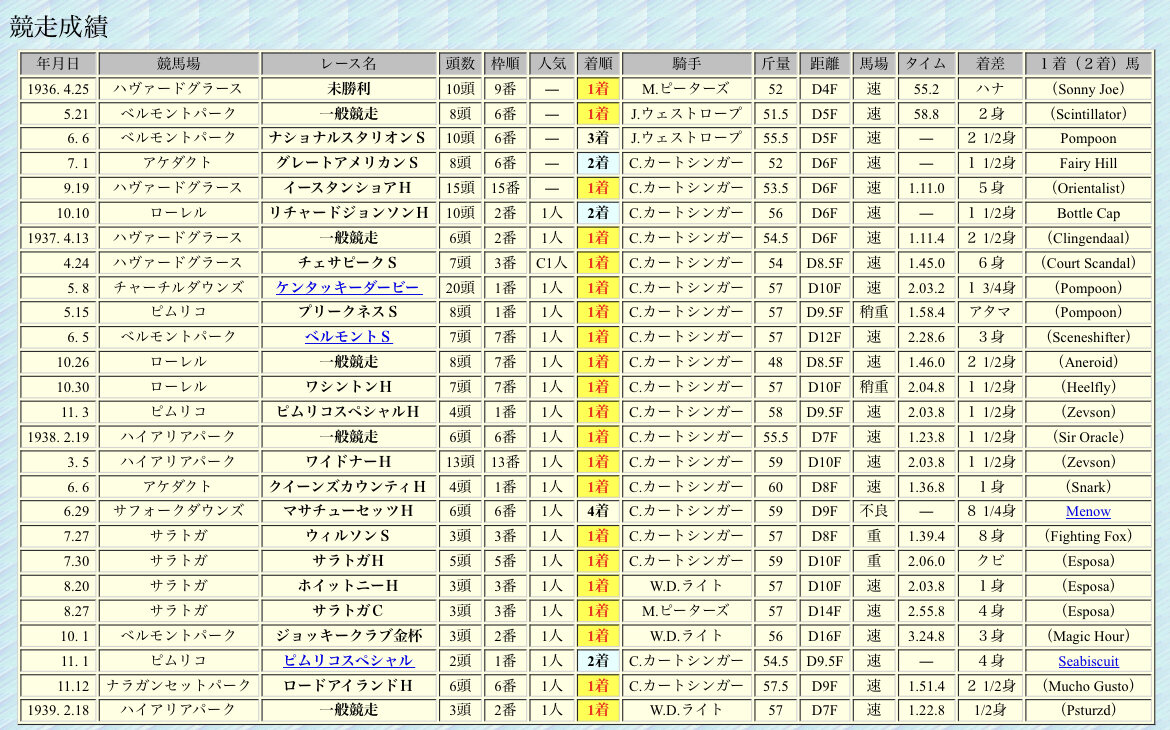
Task: Click the 1着(2着)馬 column header
Action: tap(1089, 63)
